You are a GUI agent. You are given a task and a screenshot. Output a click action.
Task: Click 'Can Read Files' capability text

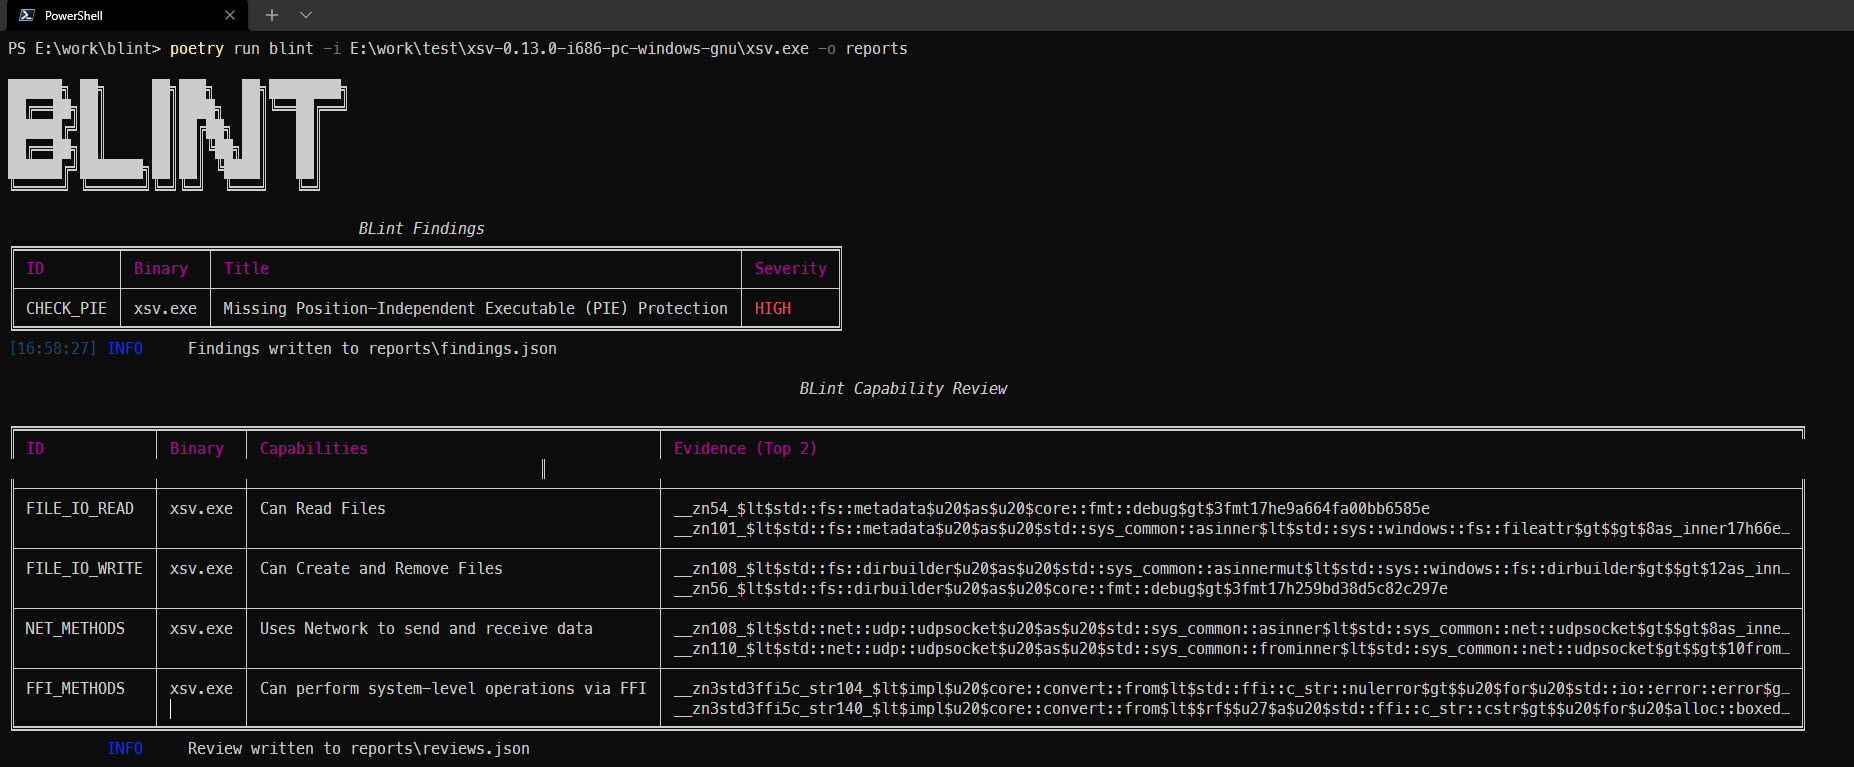pos(322,509)
